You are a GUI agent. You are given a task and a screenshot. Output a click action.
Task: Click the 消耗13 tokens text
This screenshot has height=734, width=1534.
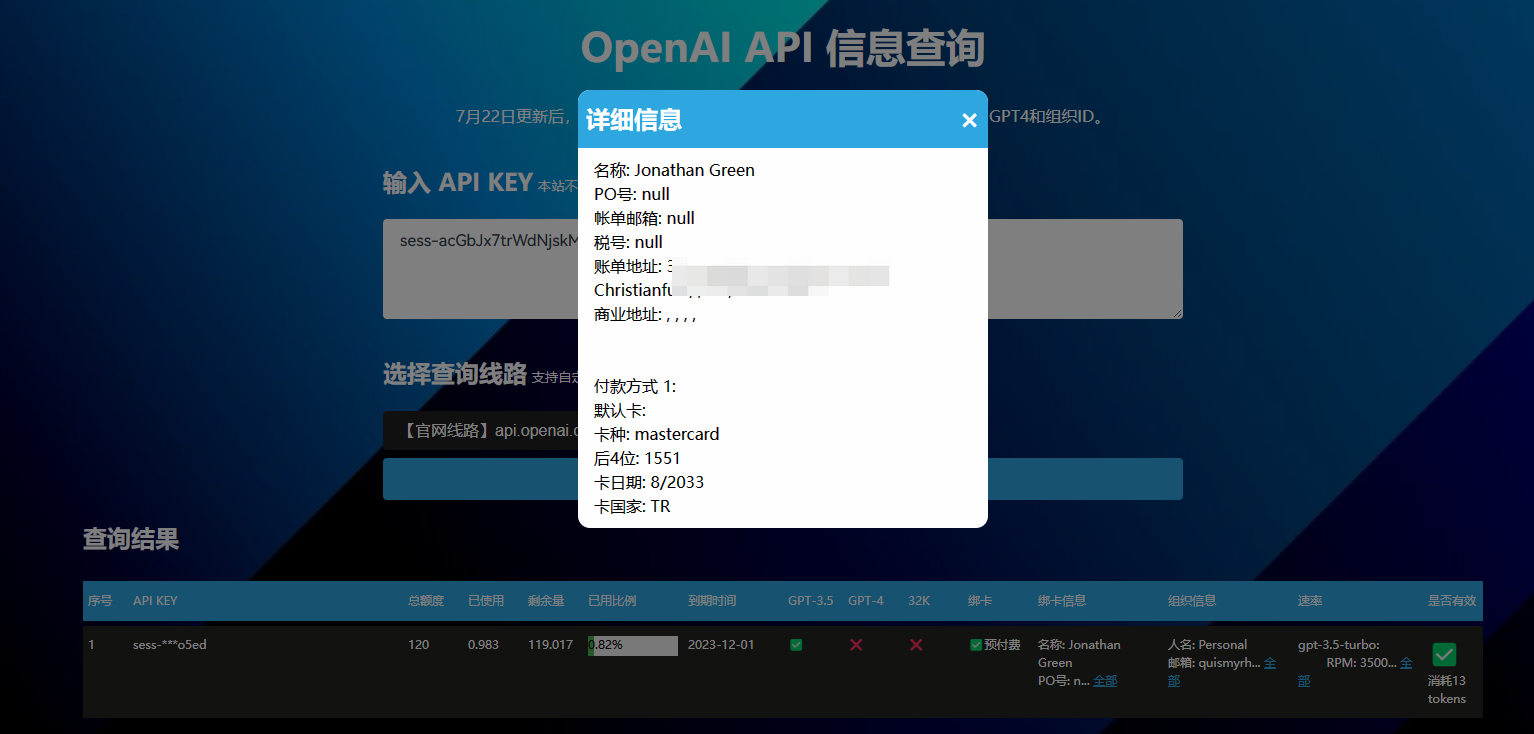[x=1447, y=689]
